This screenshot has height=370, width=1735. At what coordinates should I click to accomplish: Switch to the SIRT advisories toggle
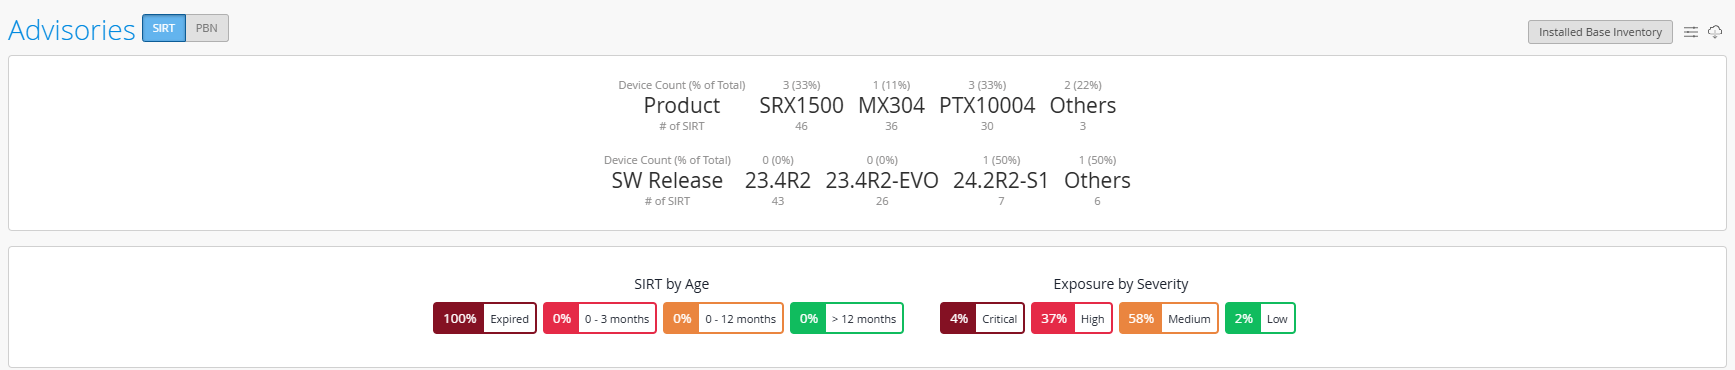(164, 28)
